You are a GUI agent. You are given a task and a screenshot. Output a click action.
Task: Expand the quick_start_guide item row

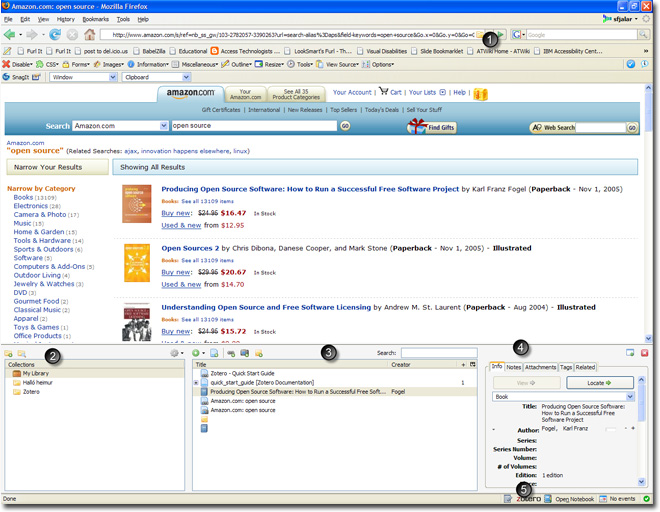(x=196, y=383)
